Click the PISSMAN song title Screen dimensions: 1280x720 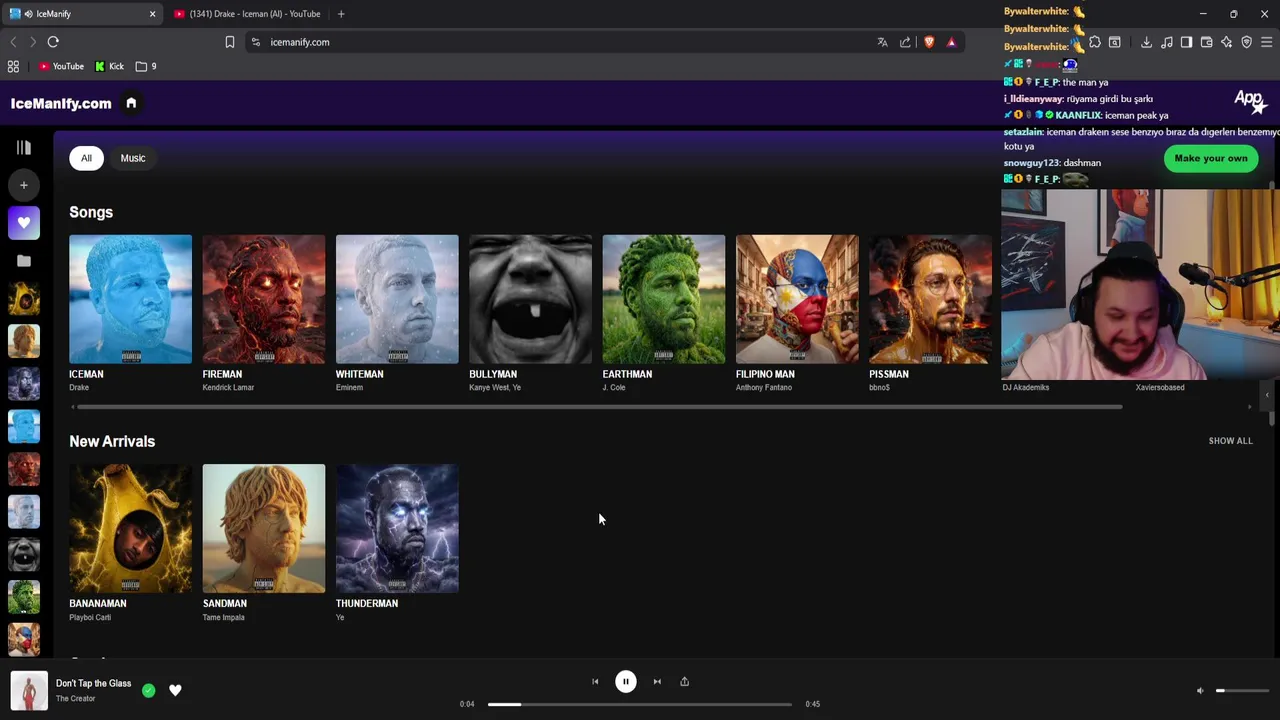pyautogui.click(x=889, y=374)
